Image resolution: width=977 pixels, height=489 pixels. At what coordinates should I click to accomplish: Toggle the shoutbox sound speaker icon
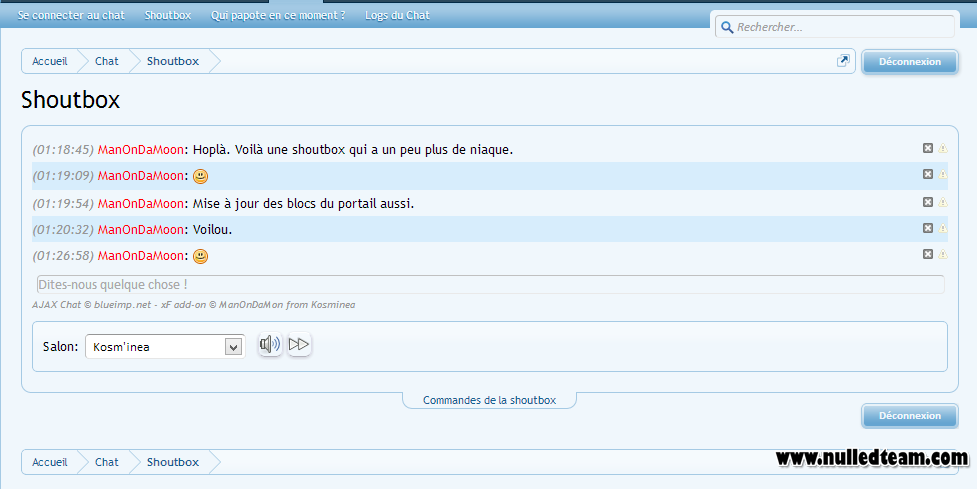(x=270, y=344)
